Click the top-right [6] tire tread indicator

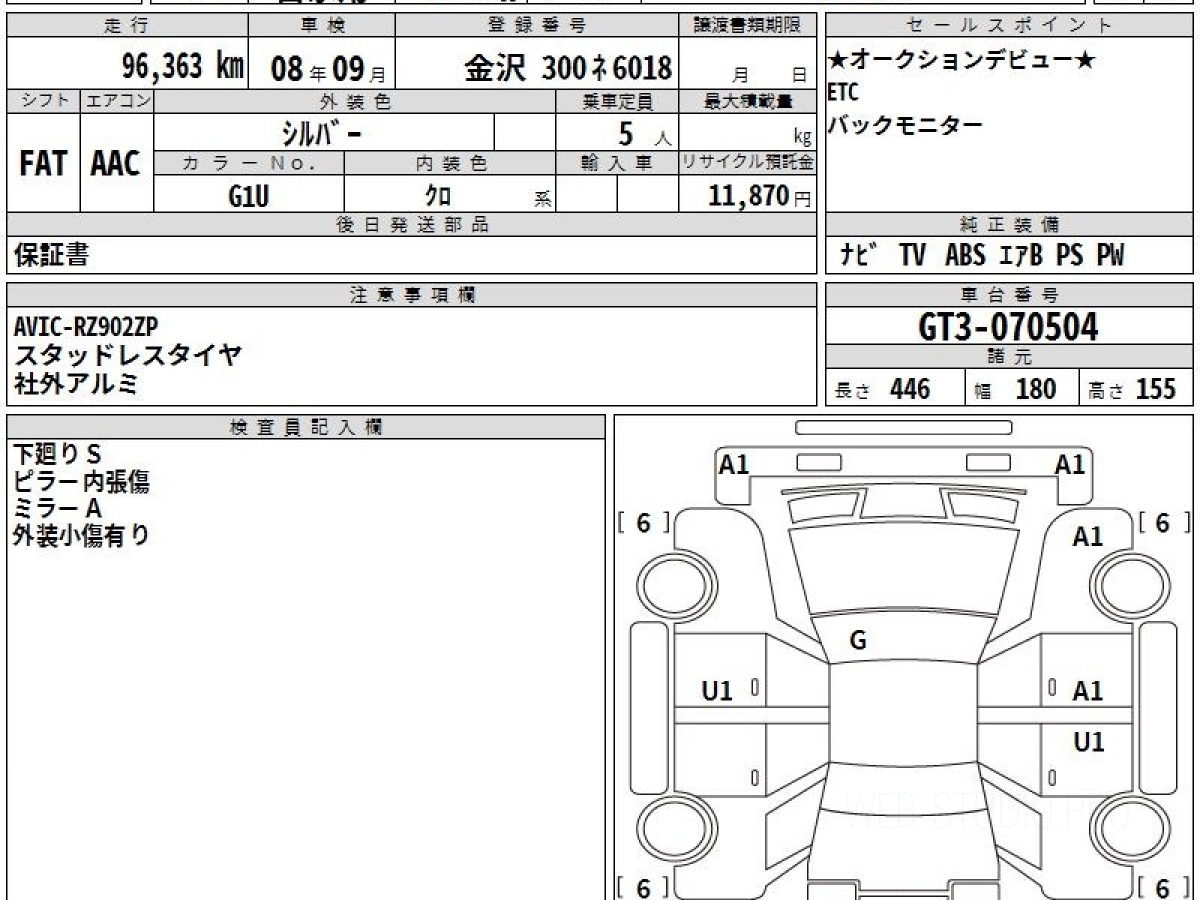click(x=1162, y=522)
